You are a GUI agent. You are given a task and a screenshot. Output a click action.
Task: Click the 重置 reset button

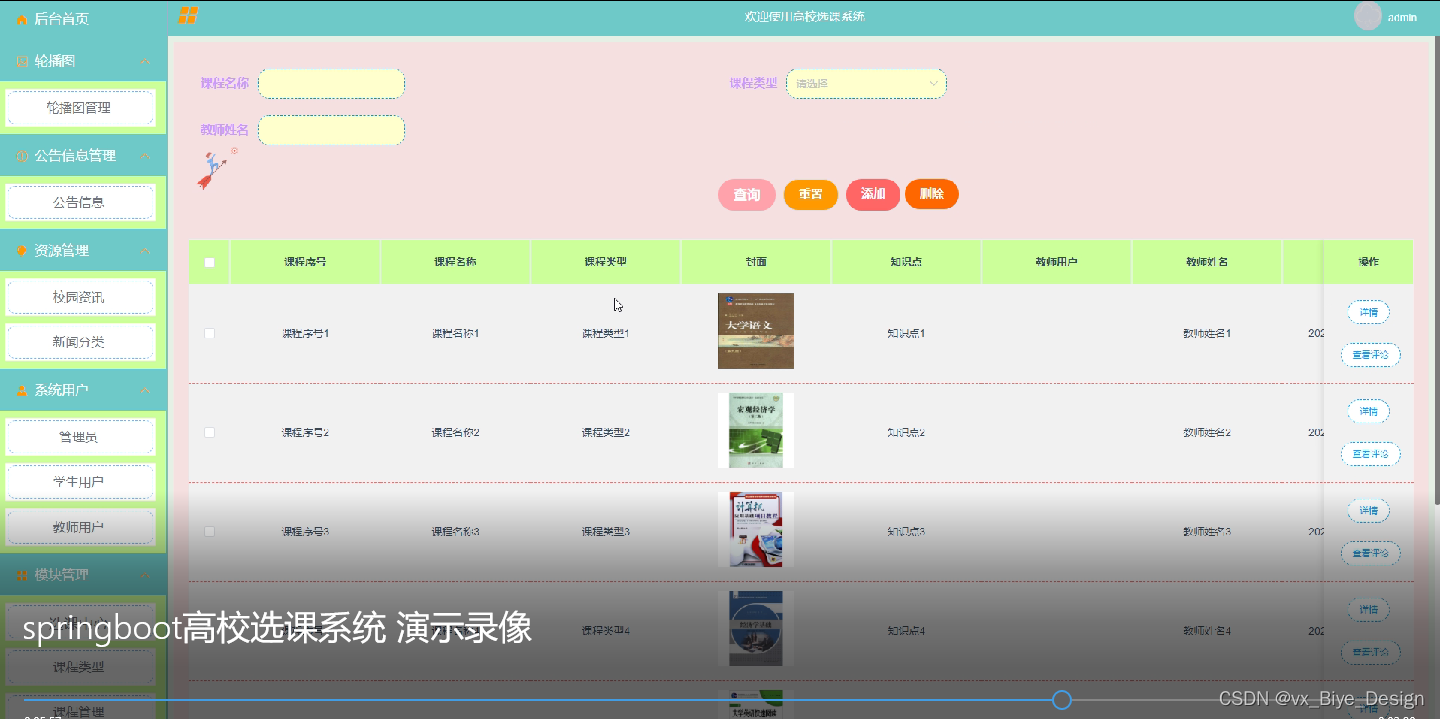[x=811, y=194]
